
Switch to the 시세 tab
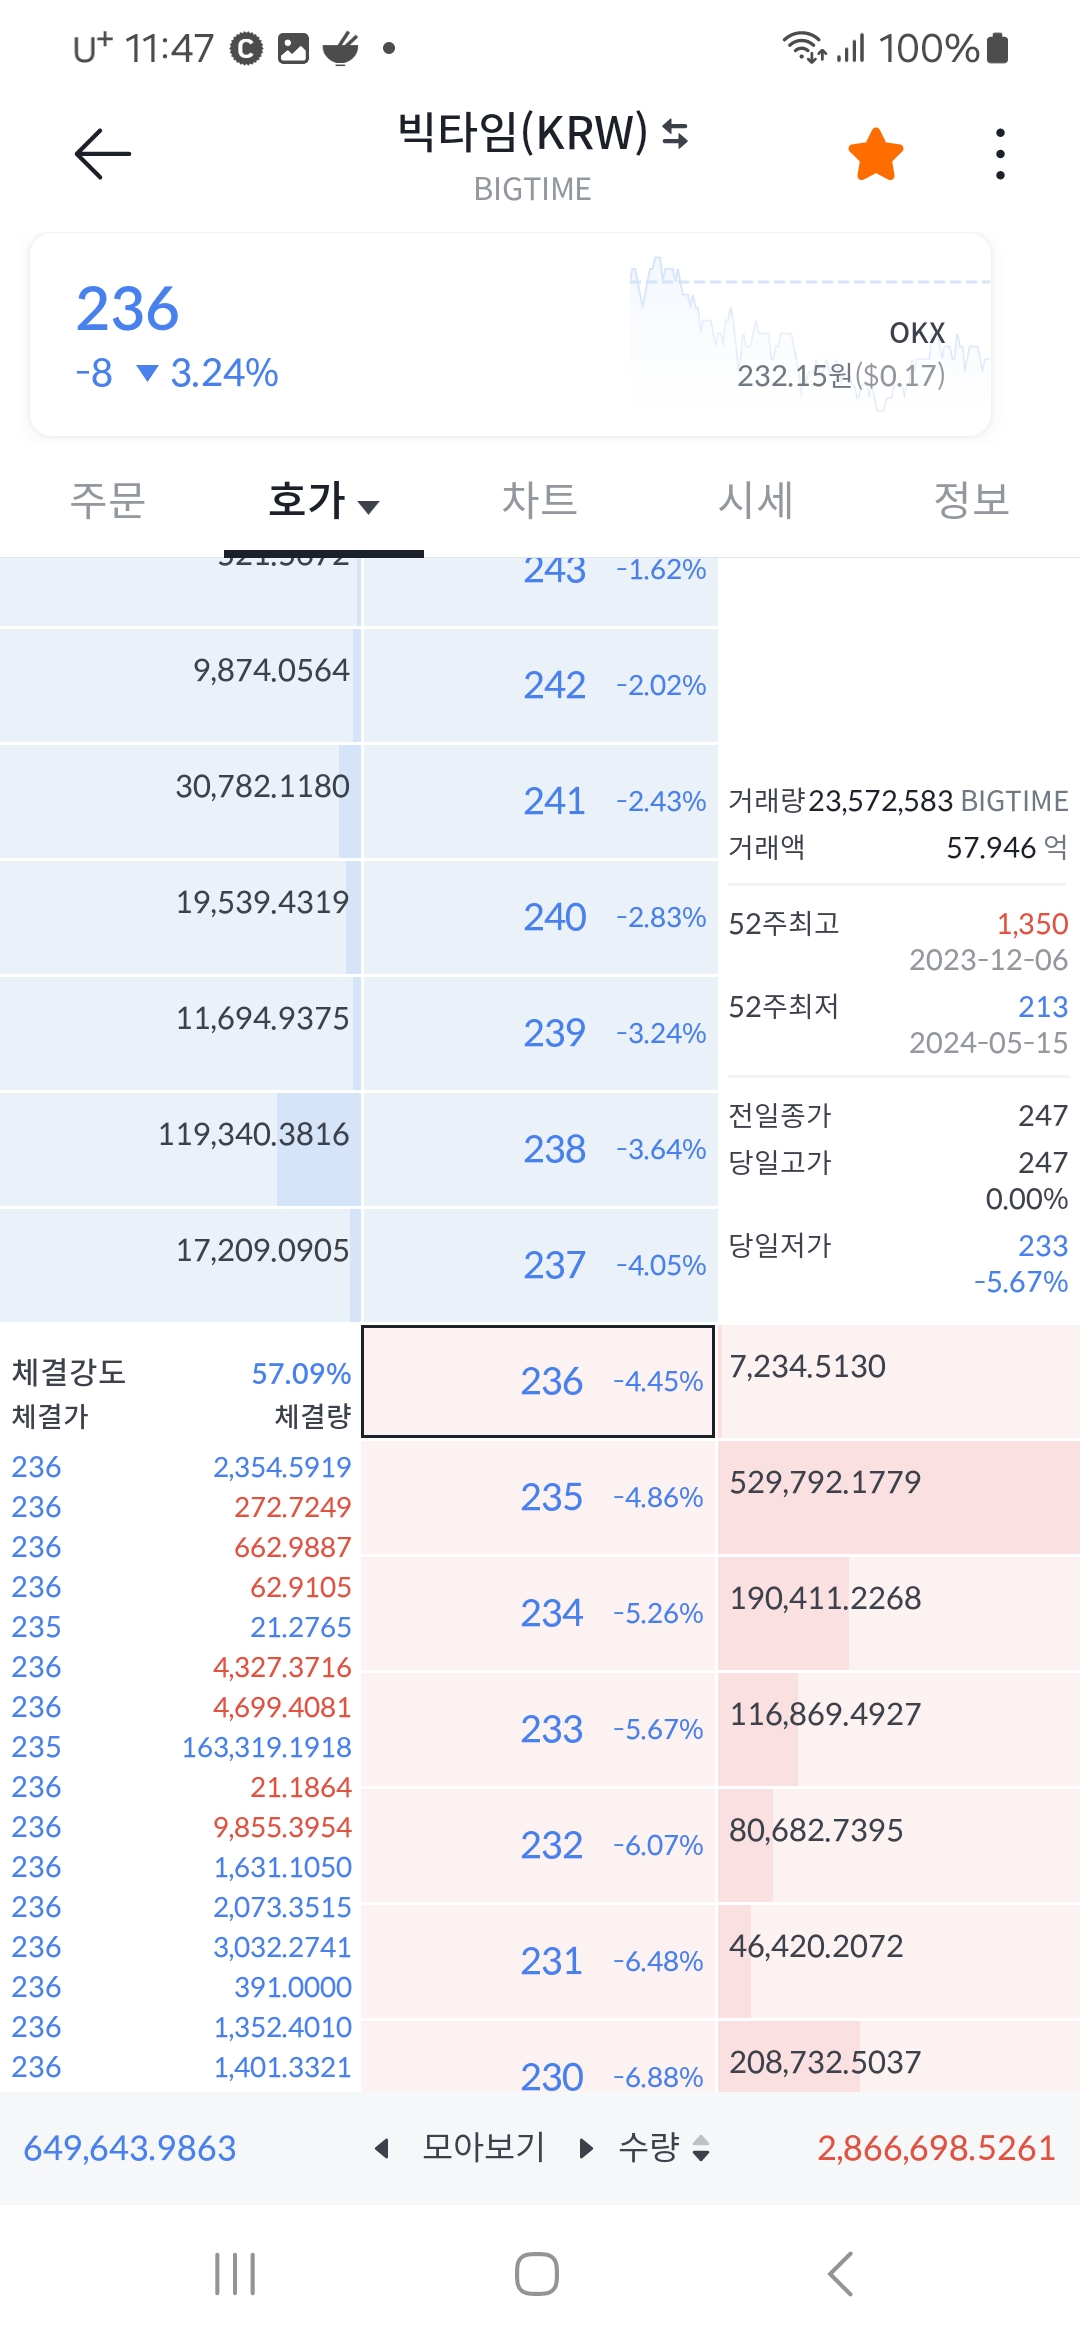756,500
